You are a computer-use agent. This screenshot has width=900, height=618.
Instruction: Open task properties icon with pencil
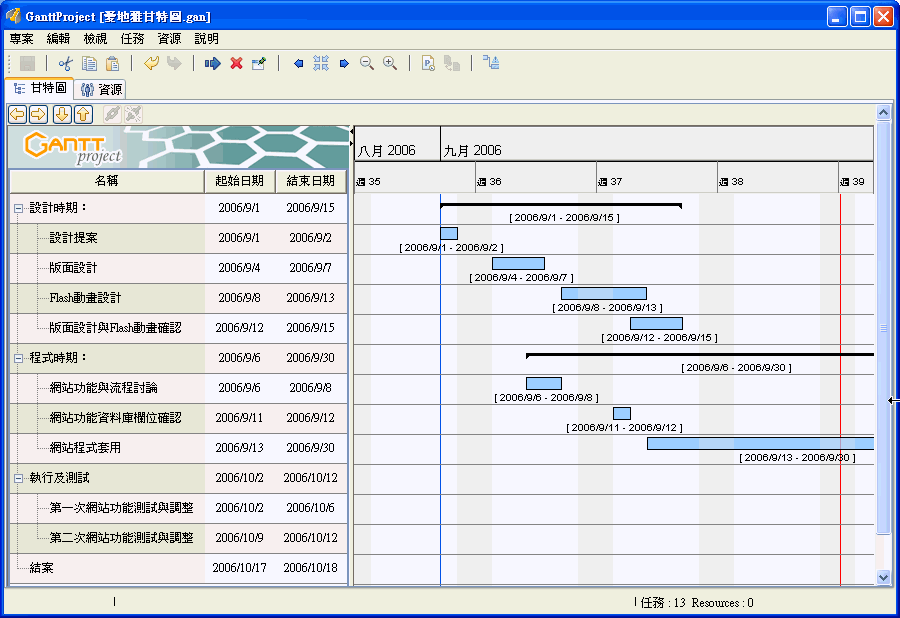point(259,63)
